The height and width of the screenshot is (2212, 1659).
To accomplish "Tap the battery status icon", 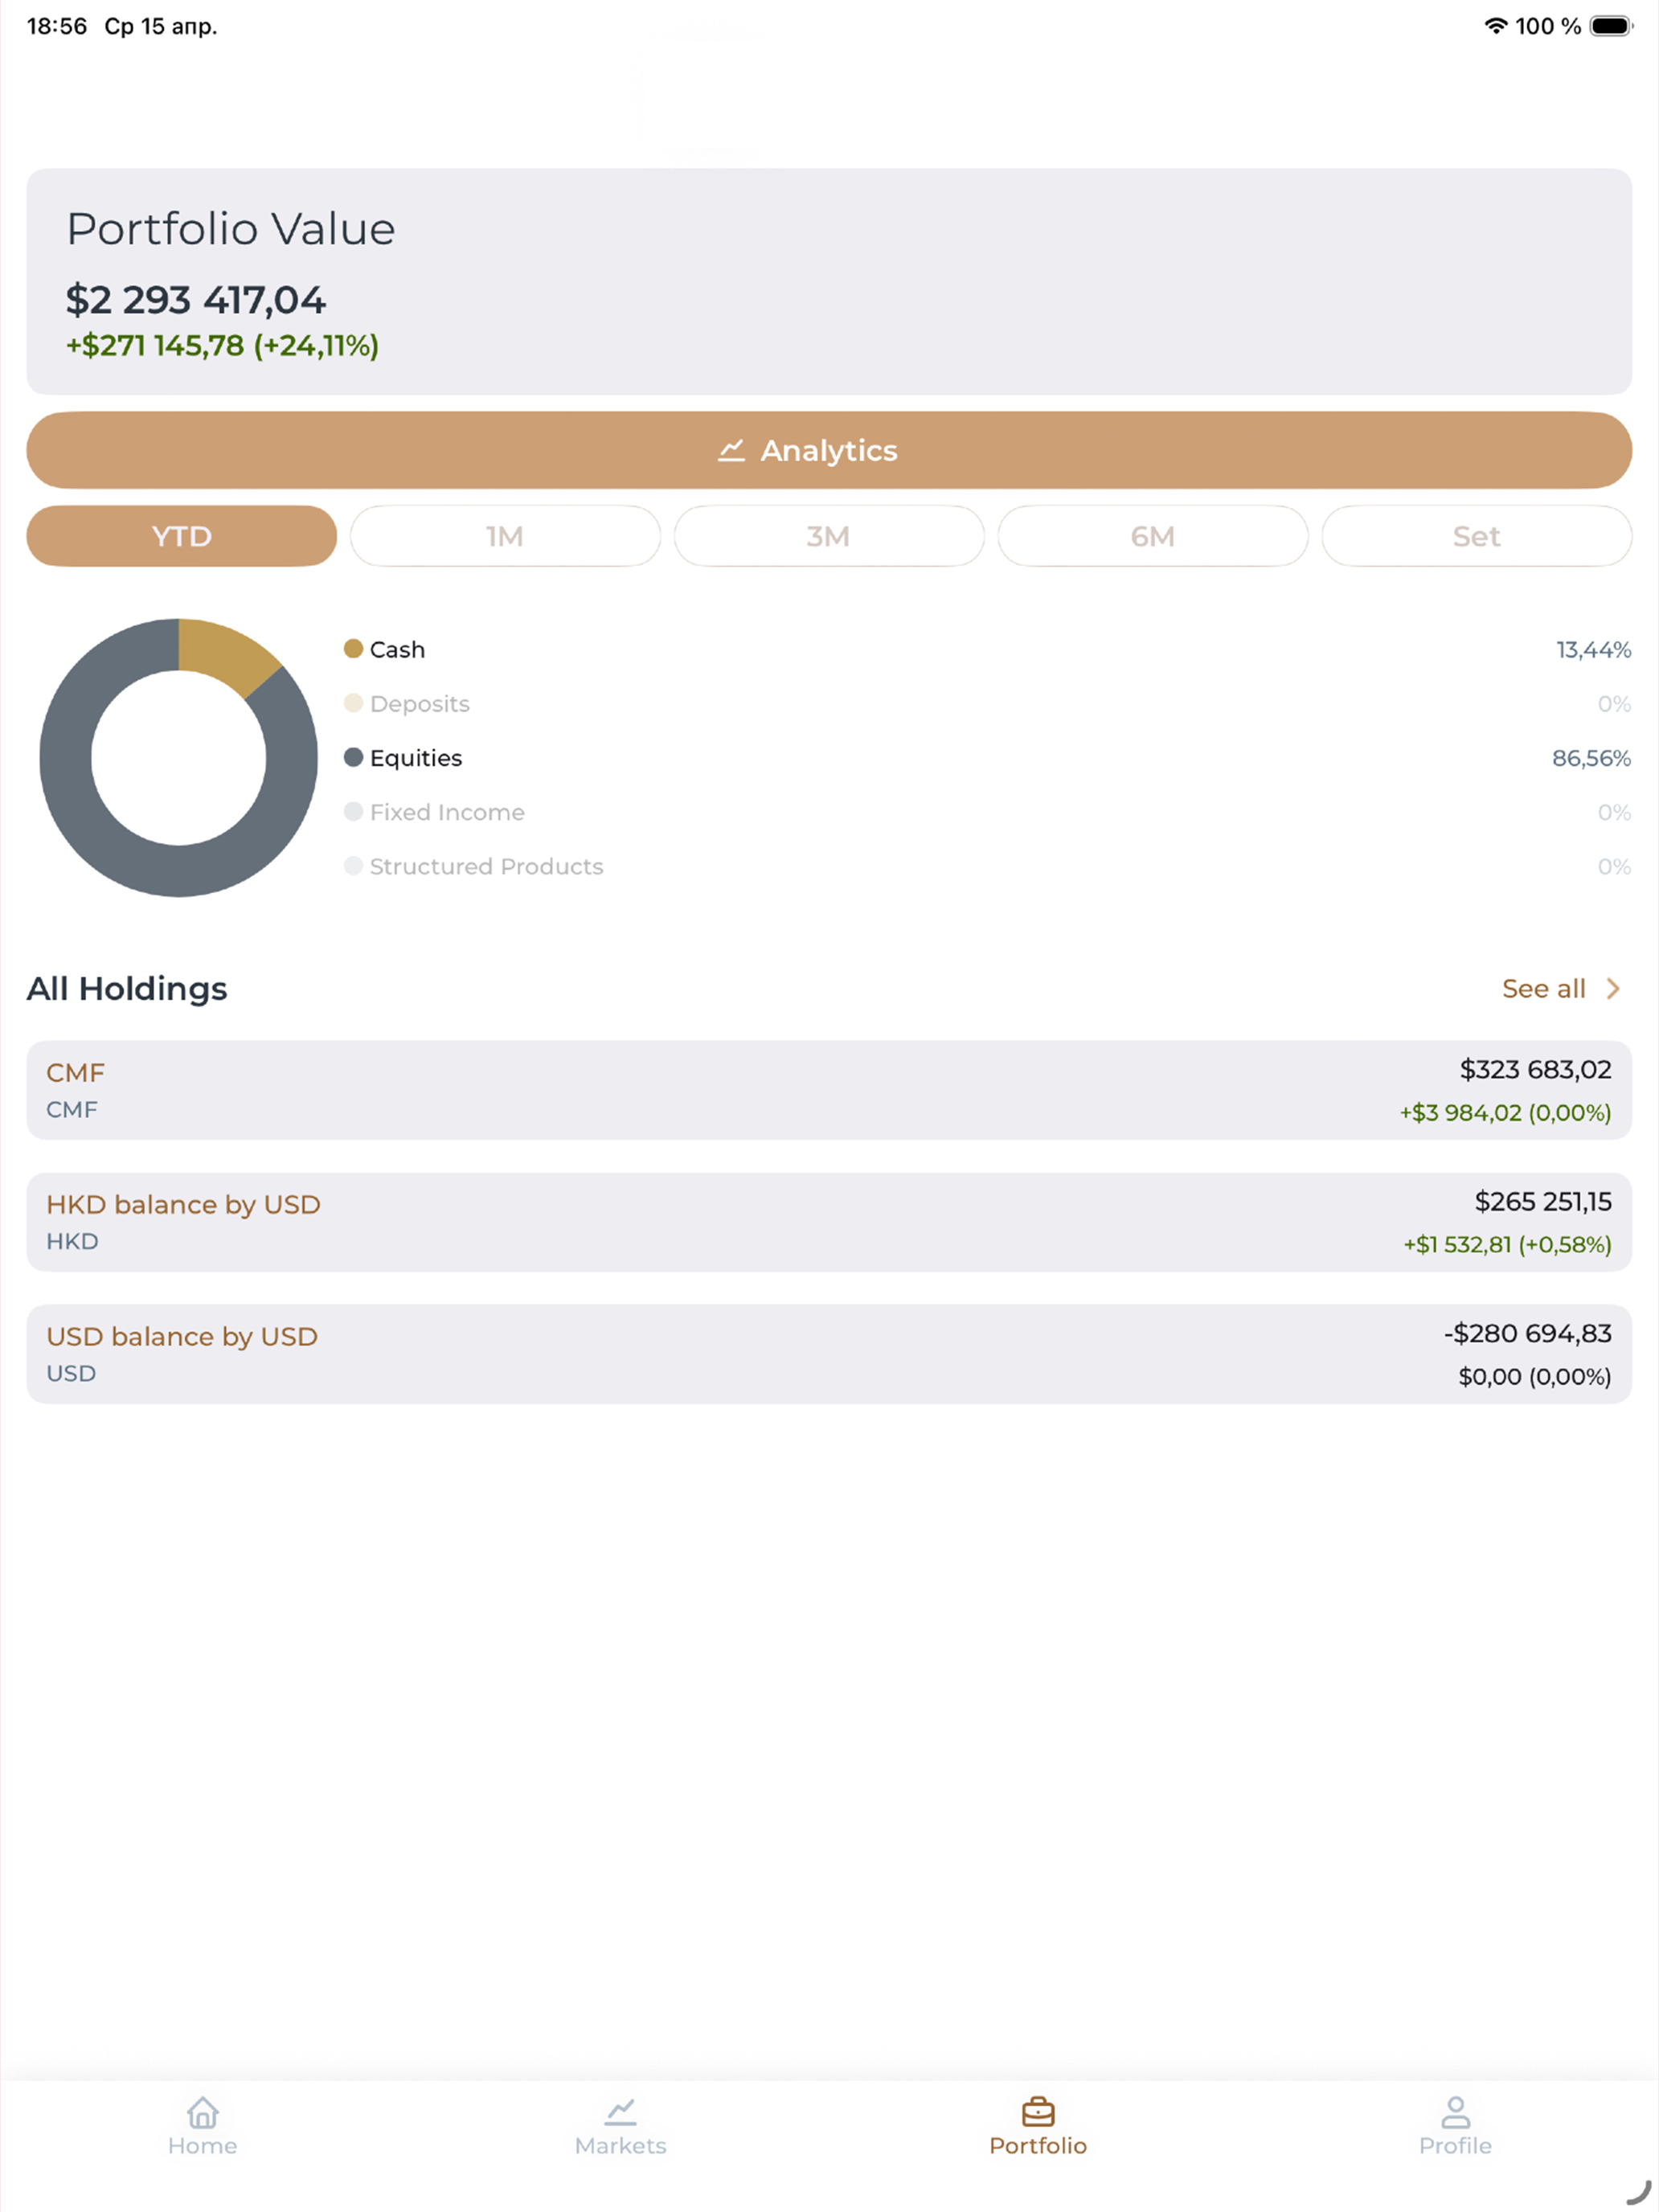I will (1611, 26).
